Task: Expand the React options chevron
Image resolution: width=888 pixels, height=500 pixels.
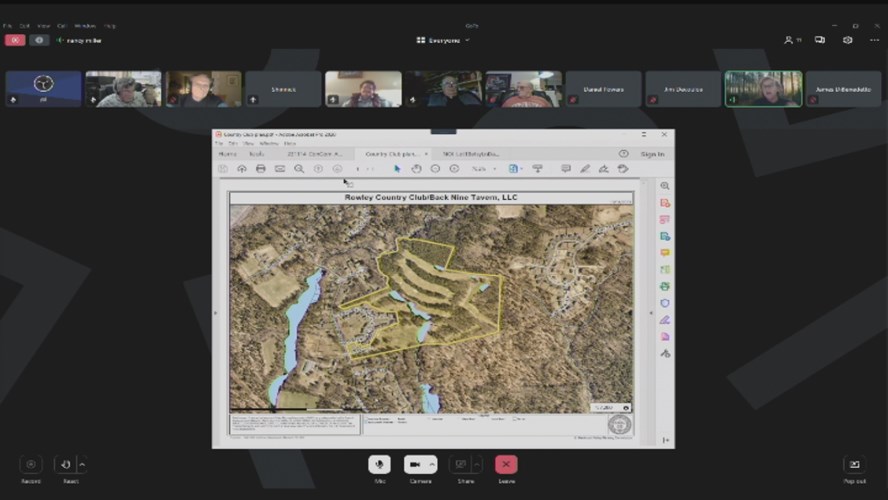Action: 82,464
